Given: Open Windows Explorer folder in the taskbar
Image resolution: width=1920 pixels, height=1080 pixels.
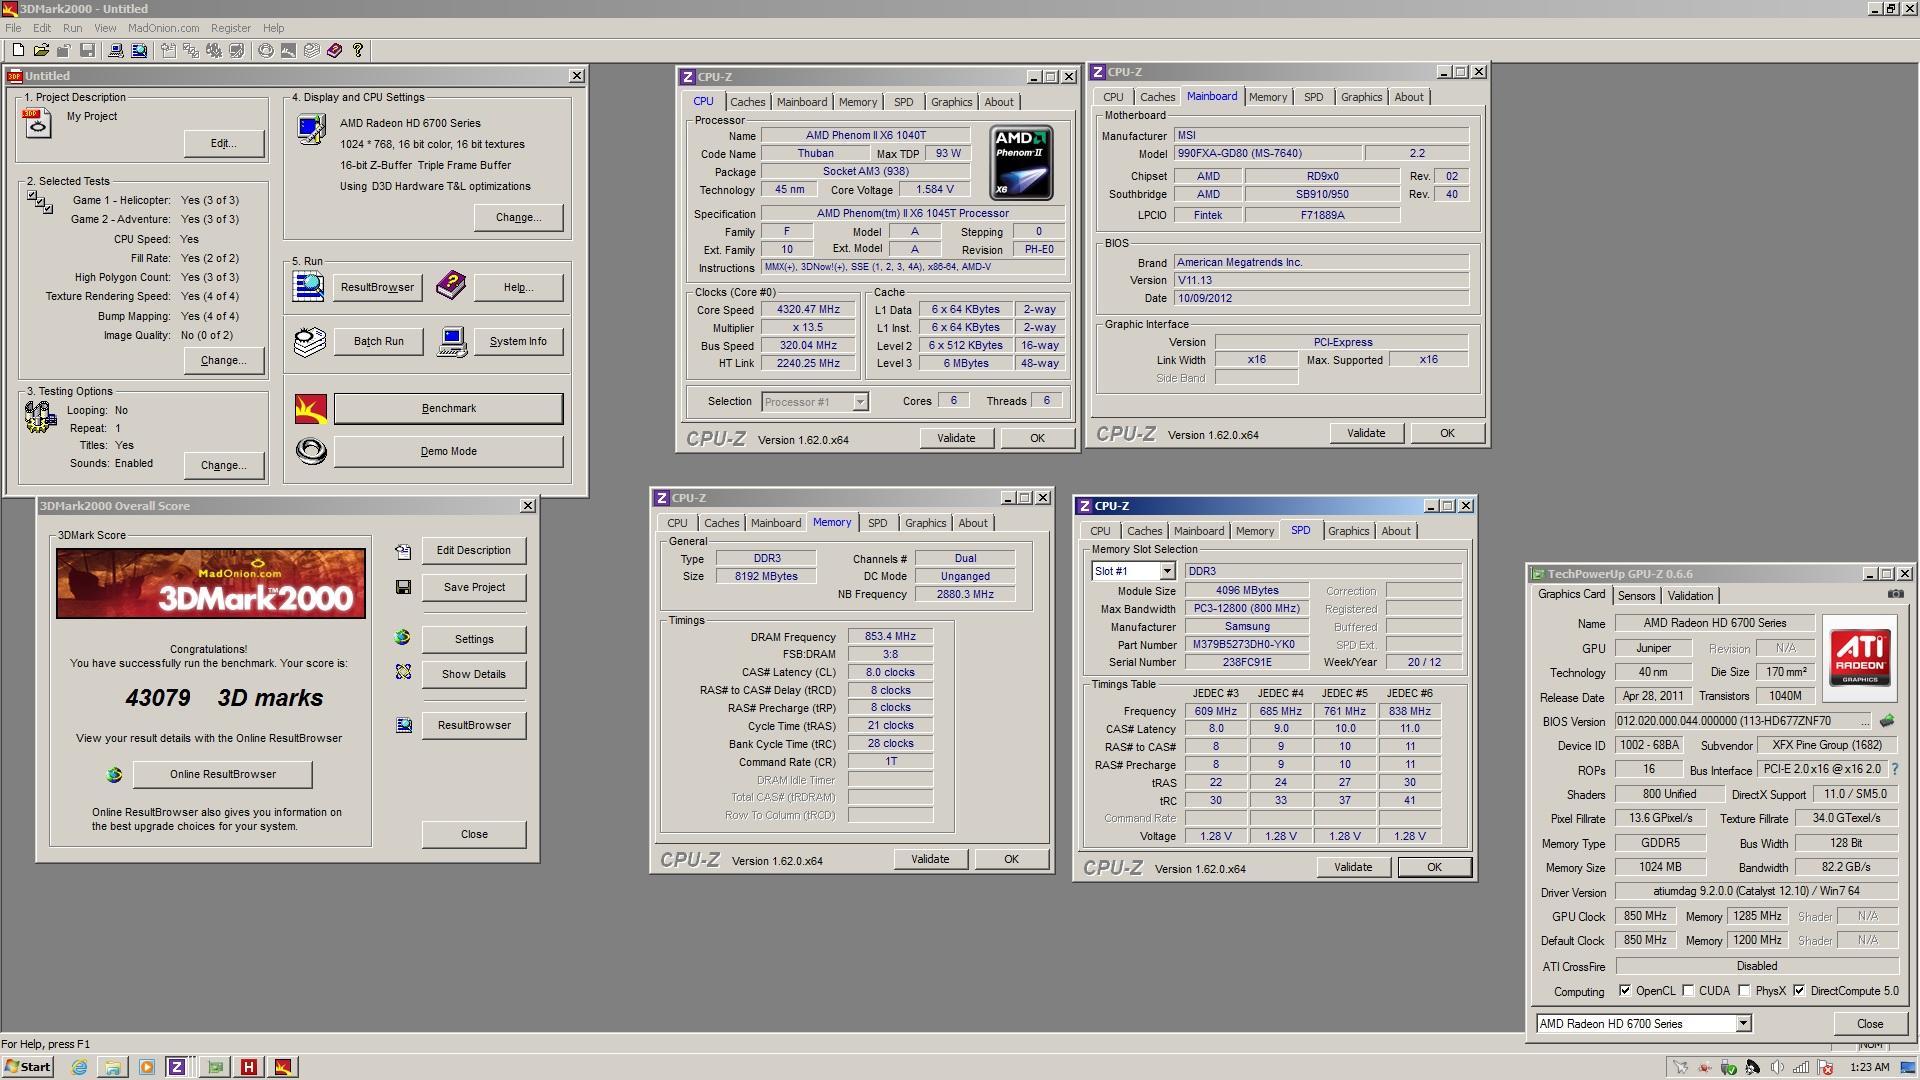Looking at the screenshot, I should coord(113,1067).
